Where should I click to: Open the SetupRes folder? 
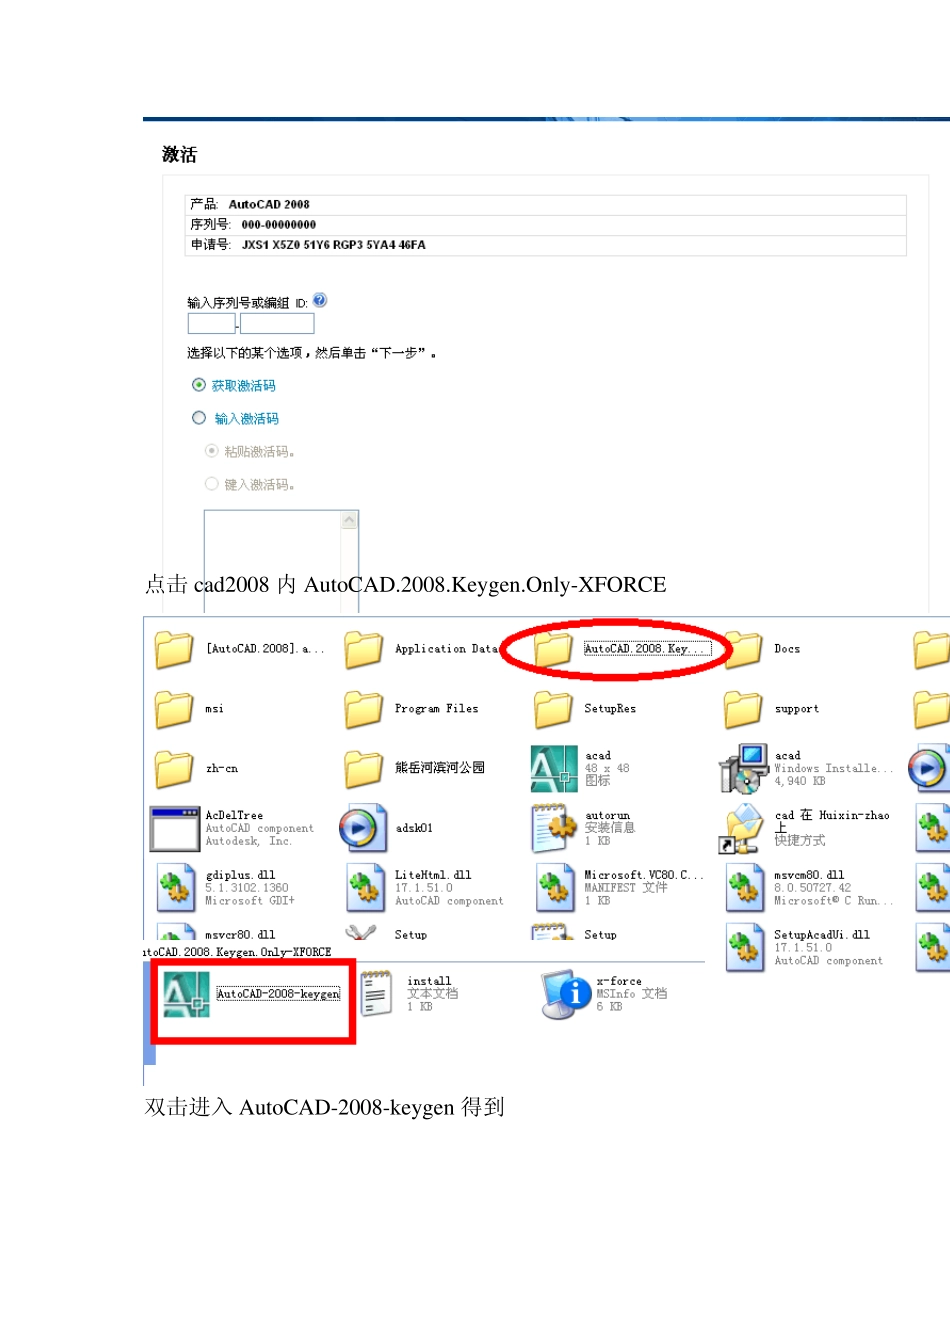click(x=584, y=709)
